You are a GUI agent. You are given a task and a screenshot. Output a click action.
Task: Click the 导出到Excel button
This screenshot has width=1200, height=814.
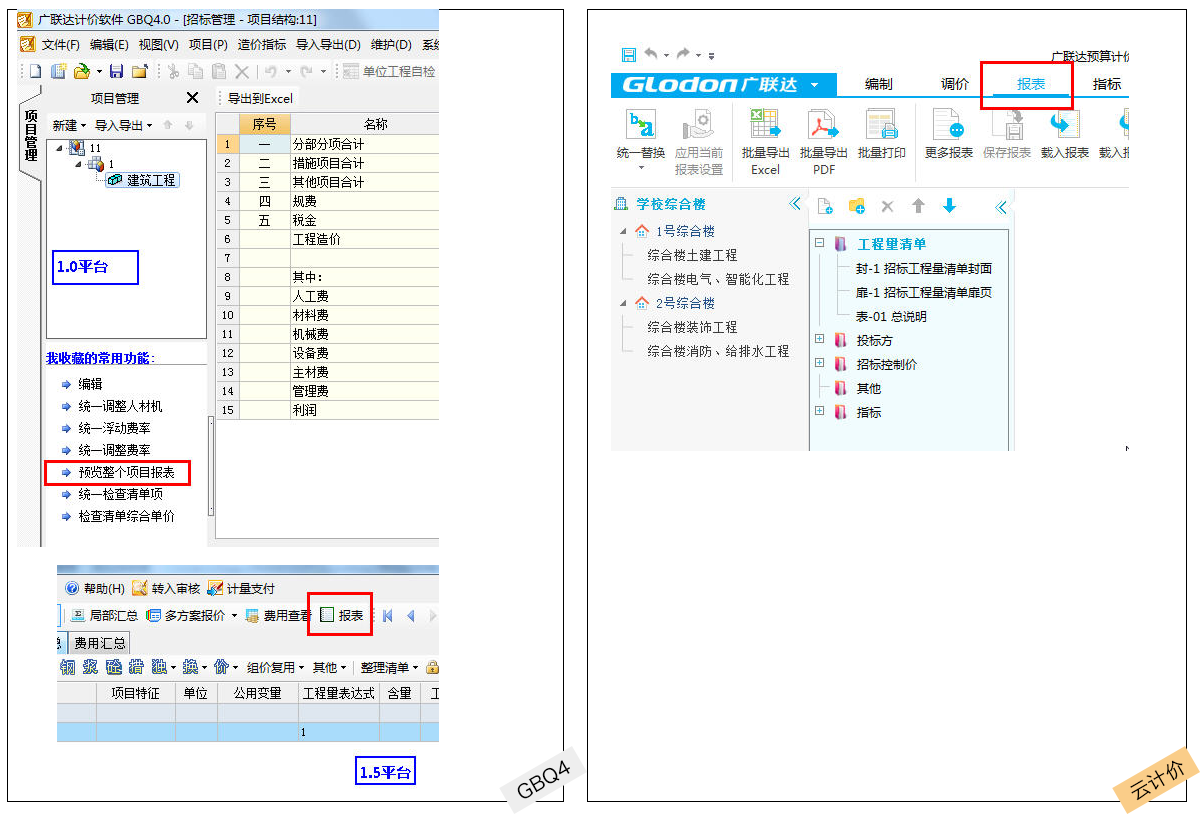click(x=259, y=98)
